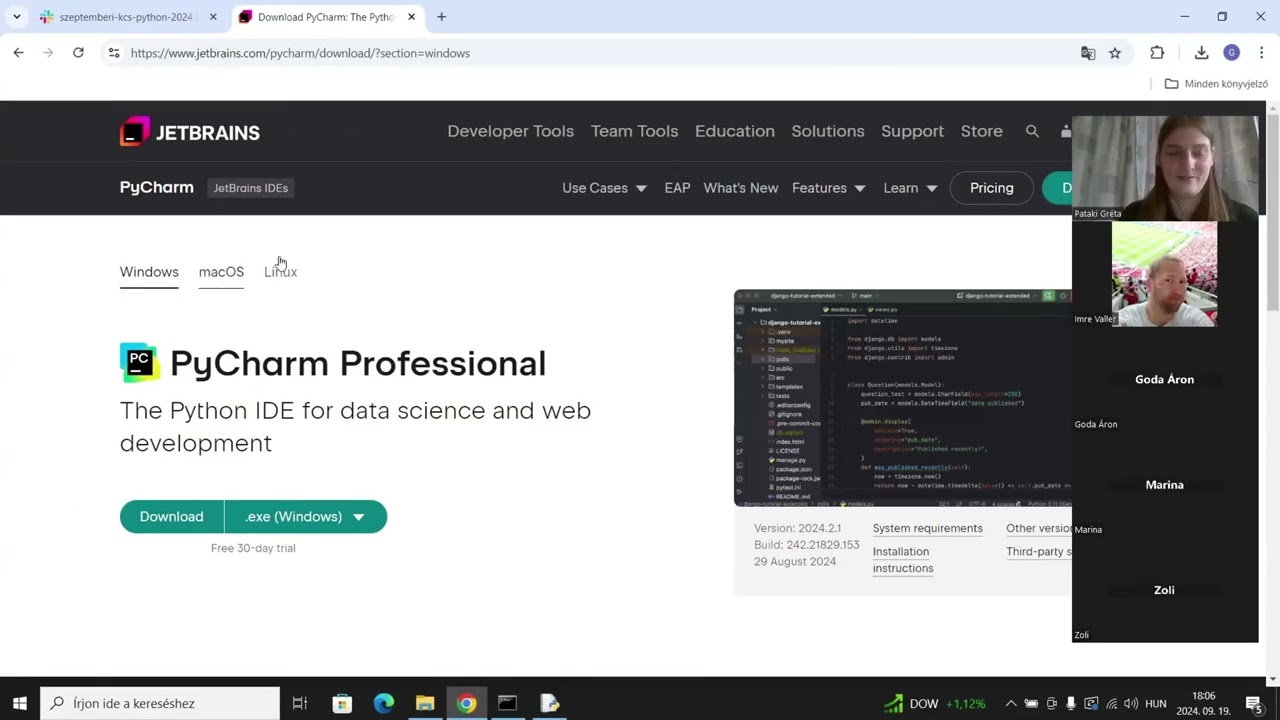Click the volume icon in the system tray

tap(1132, 704)
